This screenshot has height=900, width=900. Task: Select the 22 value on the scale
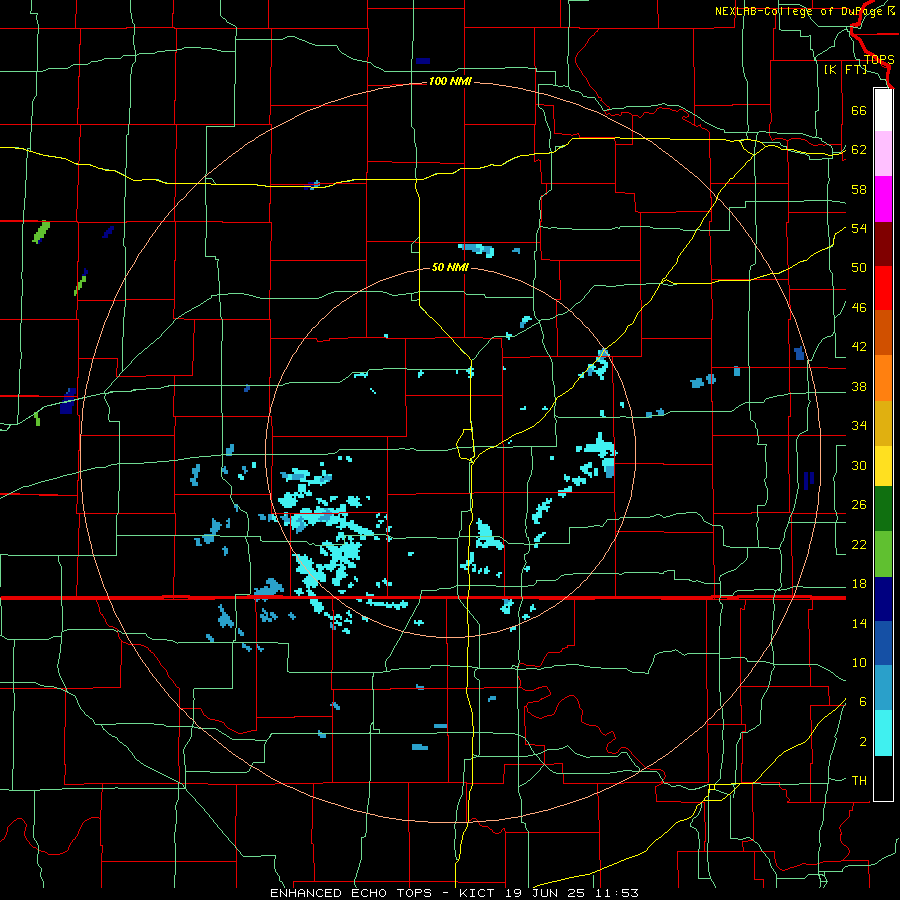pyautogui.click(x=859, y=544)
